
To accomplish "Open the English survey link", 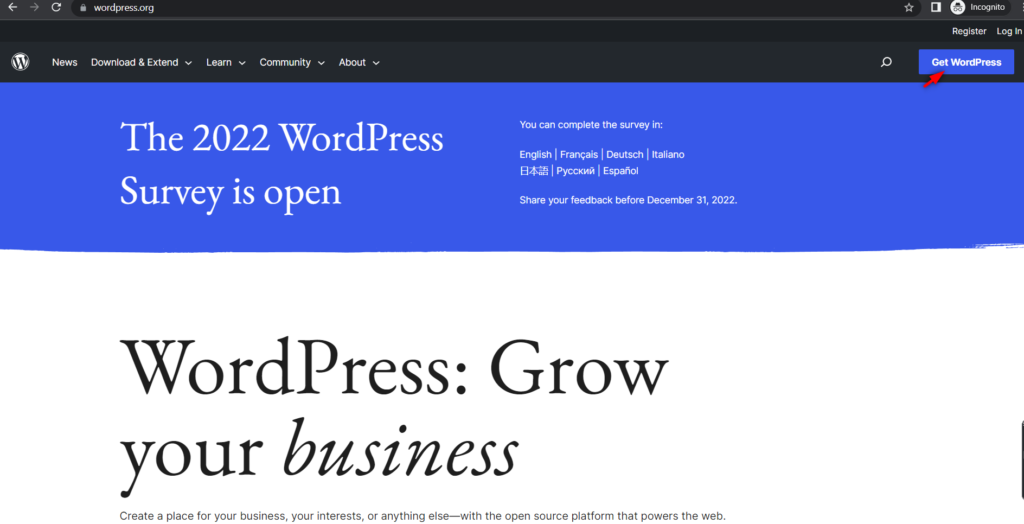I will [536, 154].
